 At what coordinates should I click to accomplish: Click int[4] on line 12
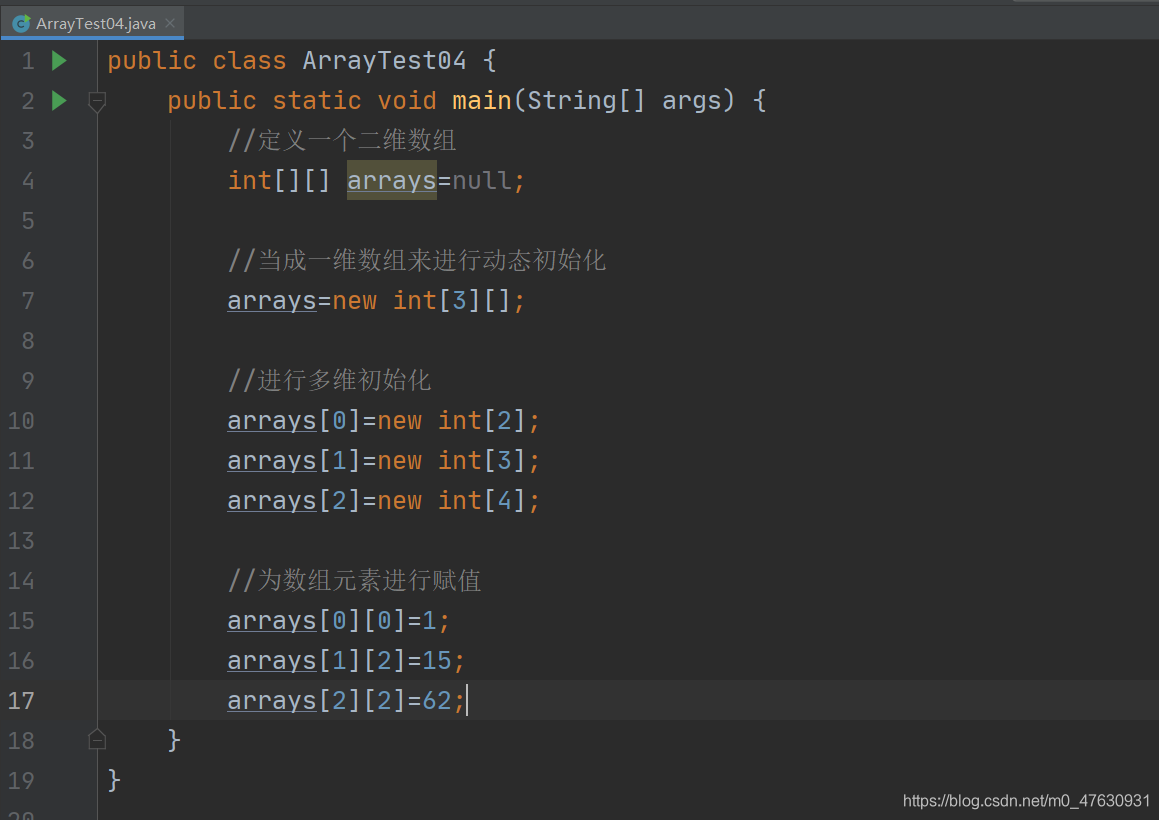click(x=482, y=501)
